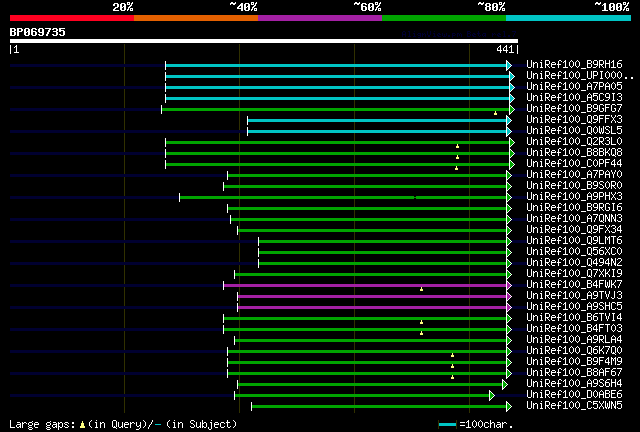The width and height of the screenshot is (640, 432).
Task: Select the UniRef100_Q494N2 label
Action: (574, 263)
